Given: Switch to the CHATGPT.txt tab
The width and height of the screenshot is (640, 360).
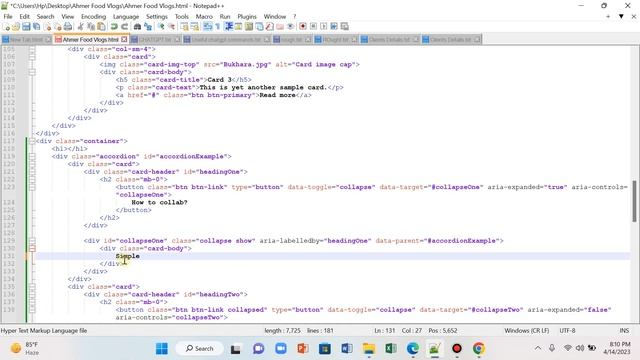Looking at the screenshot, I should (156, 40).
